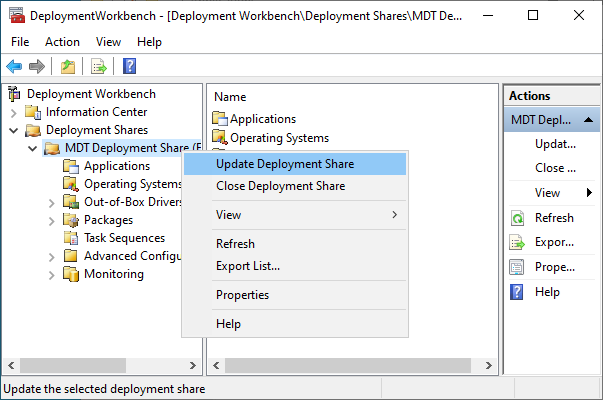Click Refresh label in Actions pane

tap(554, 218)
